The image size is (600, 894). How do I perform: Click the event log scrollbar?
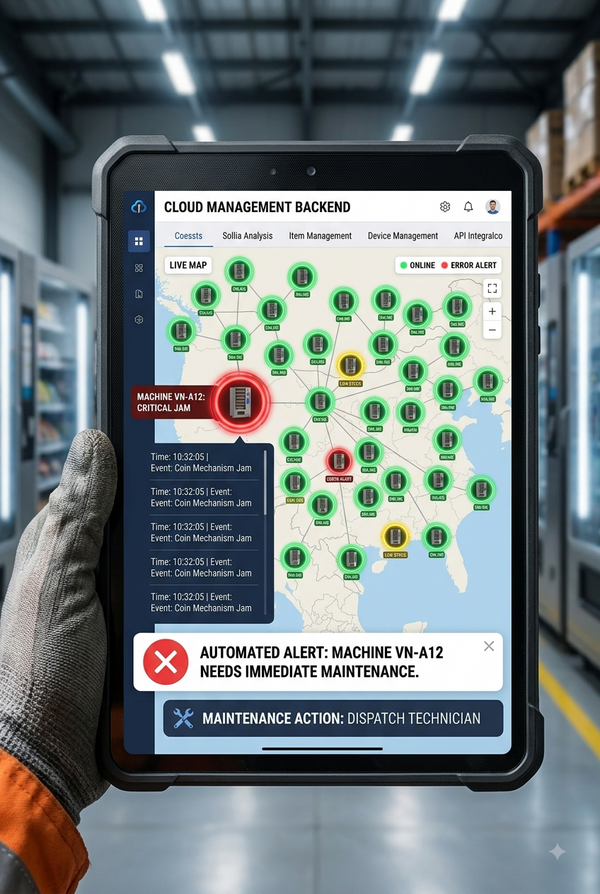click(x=265, y=483)
